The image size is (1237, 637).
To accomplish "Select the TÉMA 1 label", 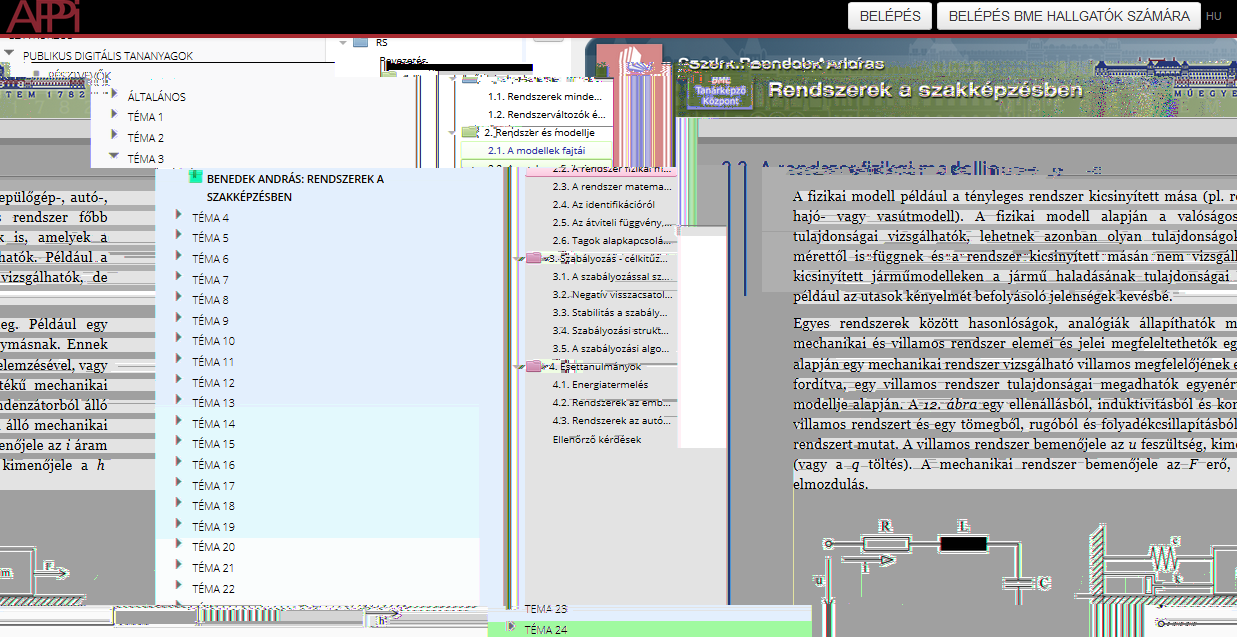I will [x=146, y=117].
